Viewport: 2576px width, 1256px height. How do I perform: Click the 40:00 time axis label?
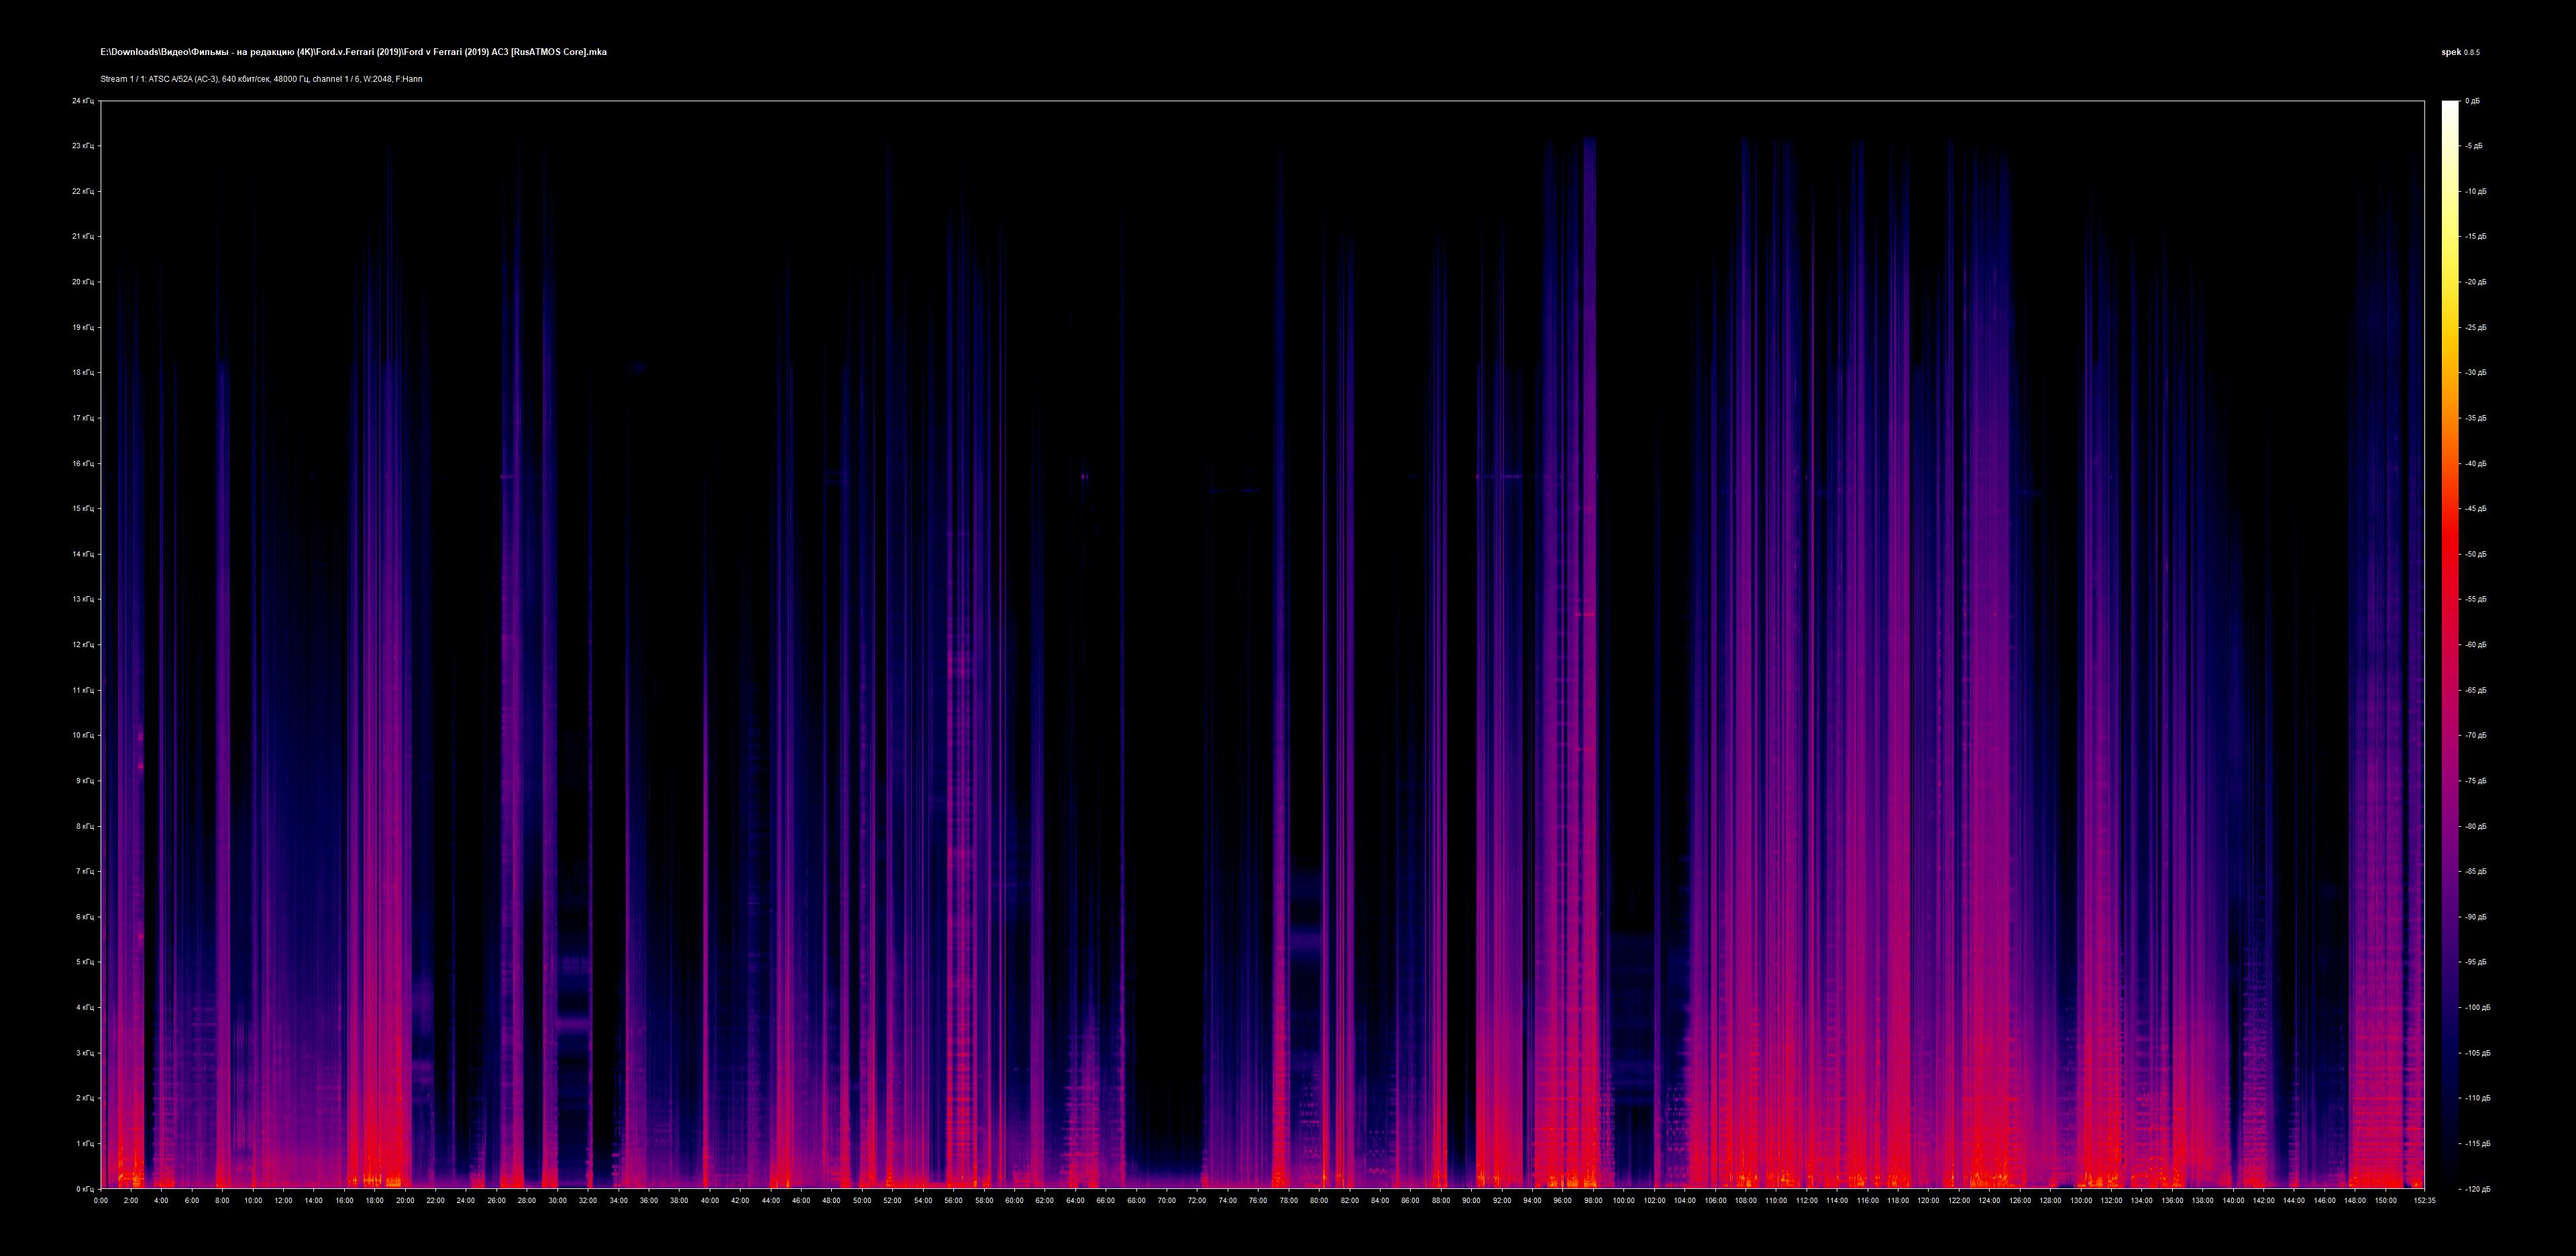[x=710, y=1201]
